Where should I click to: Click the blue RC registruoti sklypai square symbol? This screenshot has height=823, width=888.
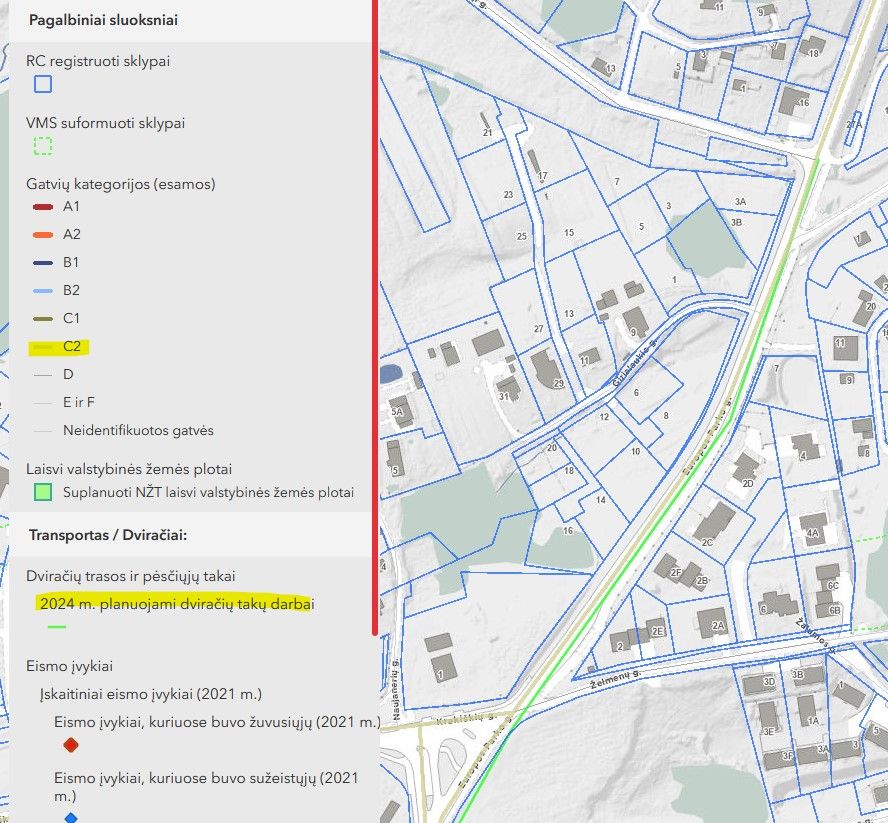[43, 85]
